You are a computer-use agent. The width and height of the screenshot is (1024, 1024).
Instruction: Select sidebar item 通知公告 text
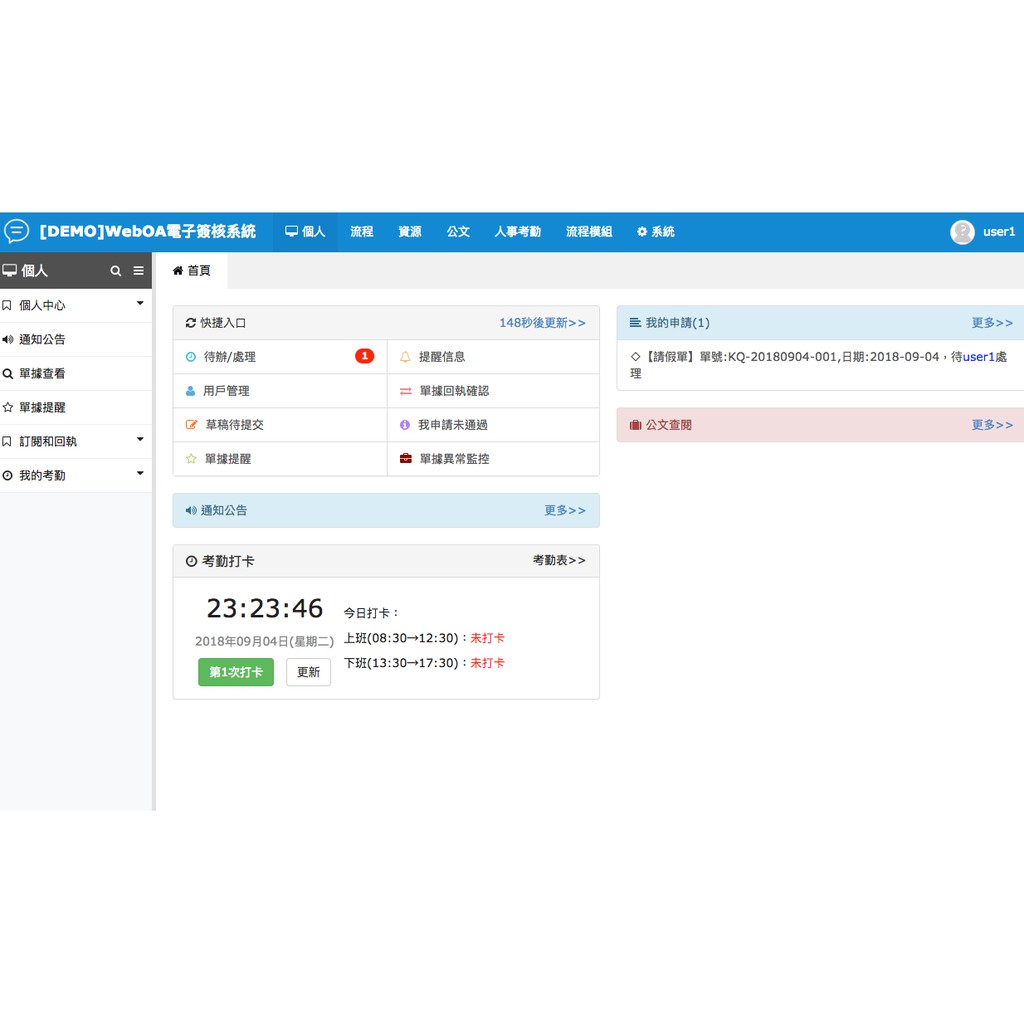(42, 339)
